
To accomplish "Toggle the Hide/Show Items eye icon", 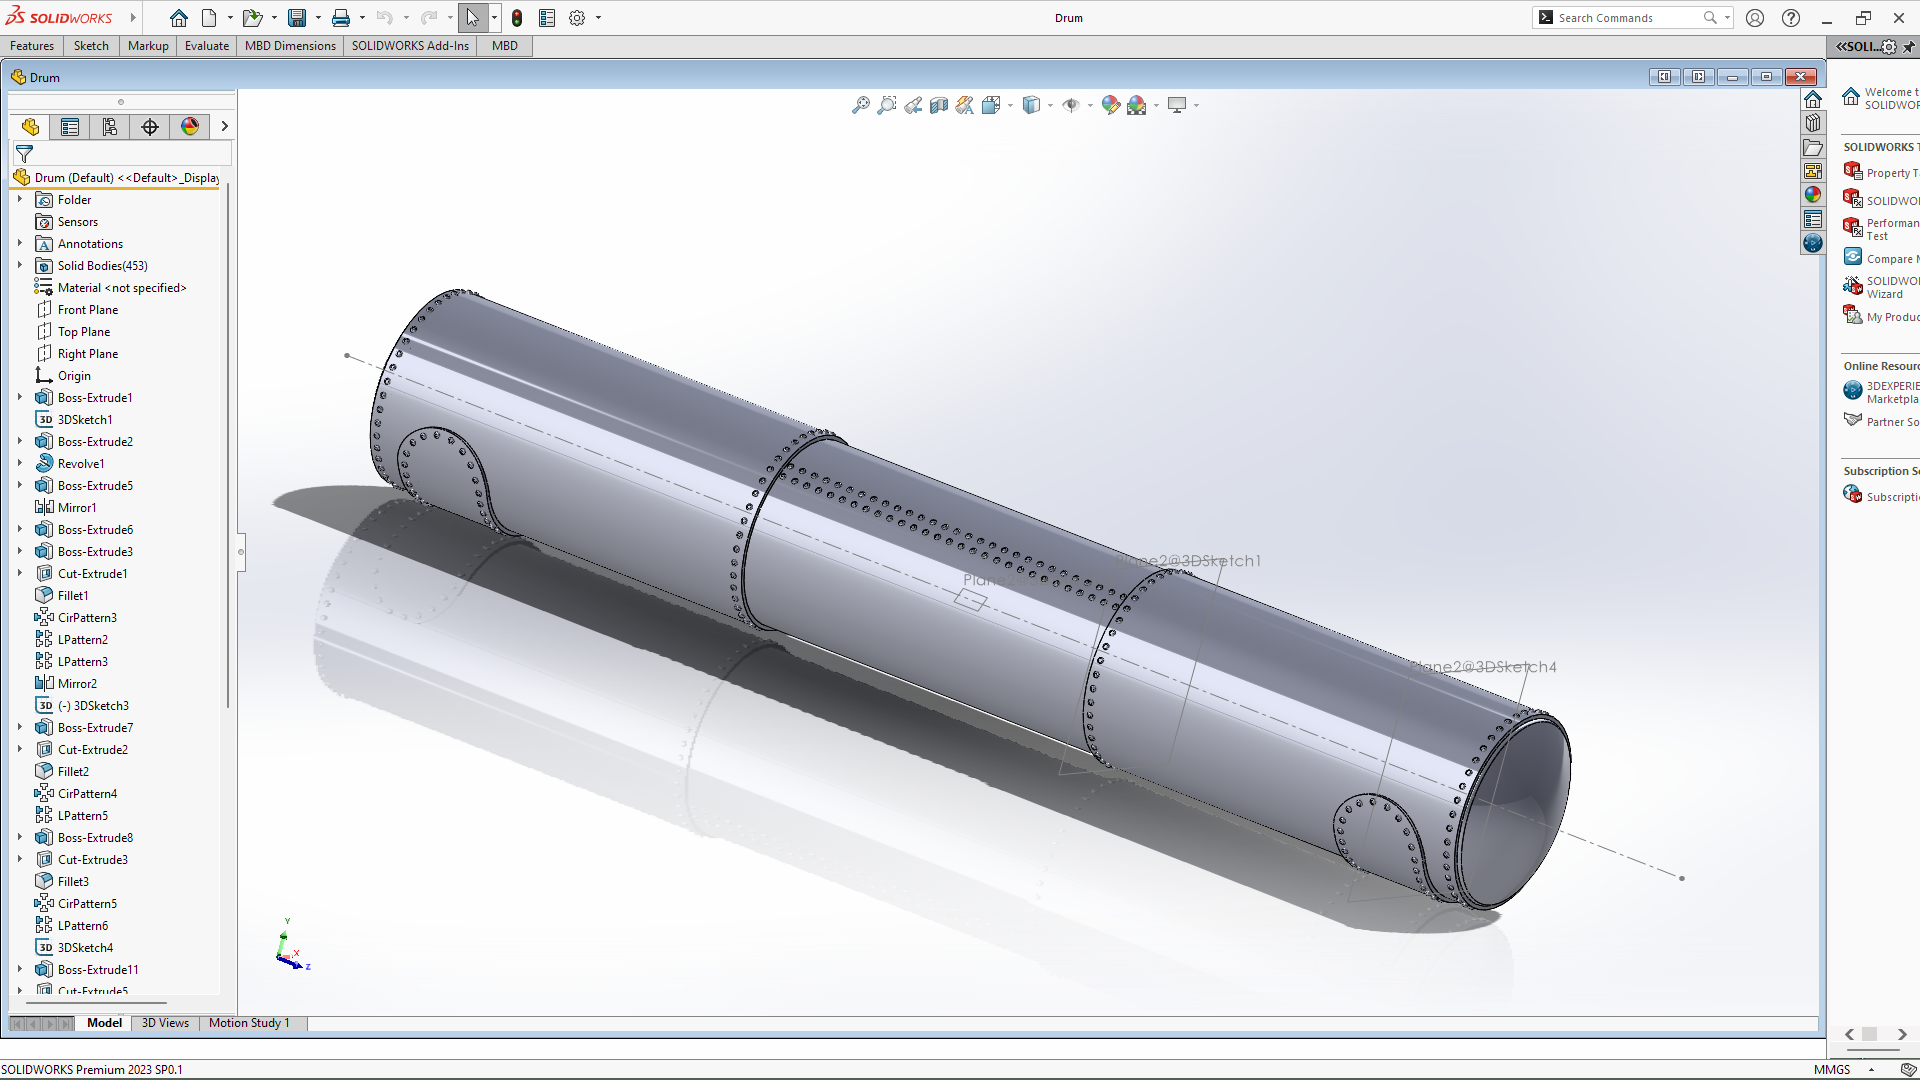I will click(x=1070, y=105).
